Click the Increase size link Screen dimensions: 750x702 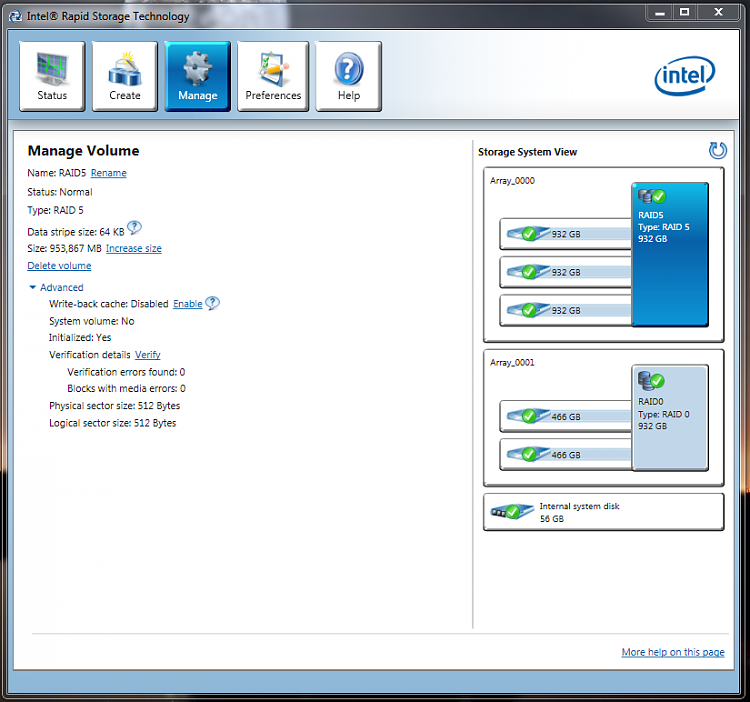coord(133,248)
